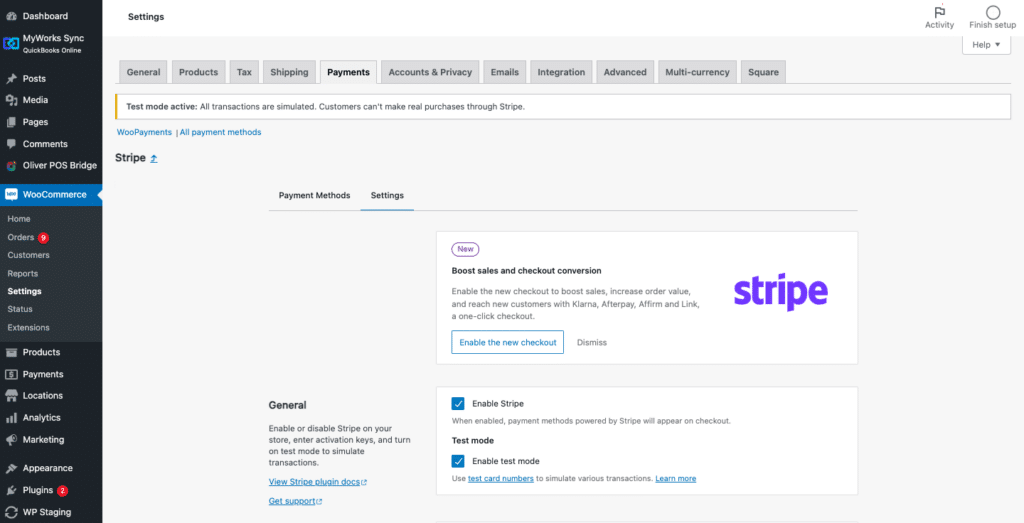The image size is (1024, 523).
Task: Switch to Stripe Payment Methods tab
Action: (314, 195)
